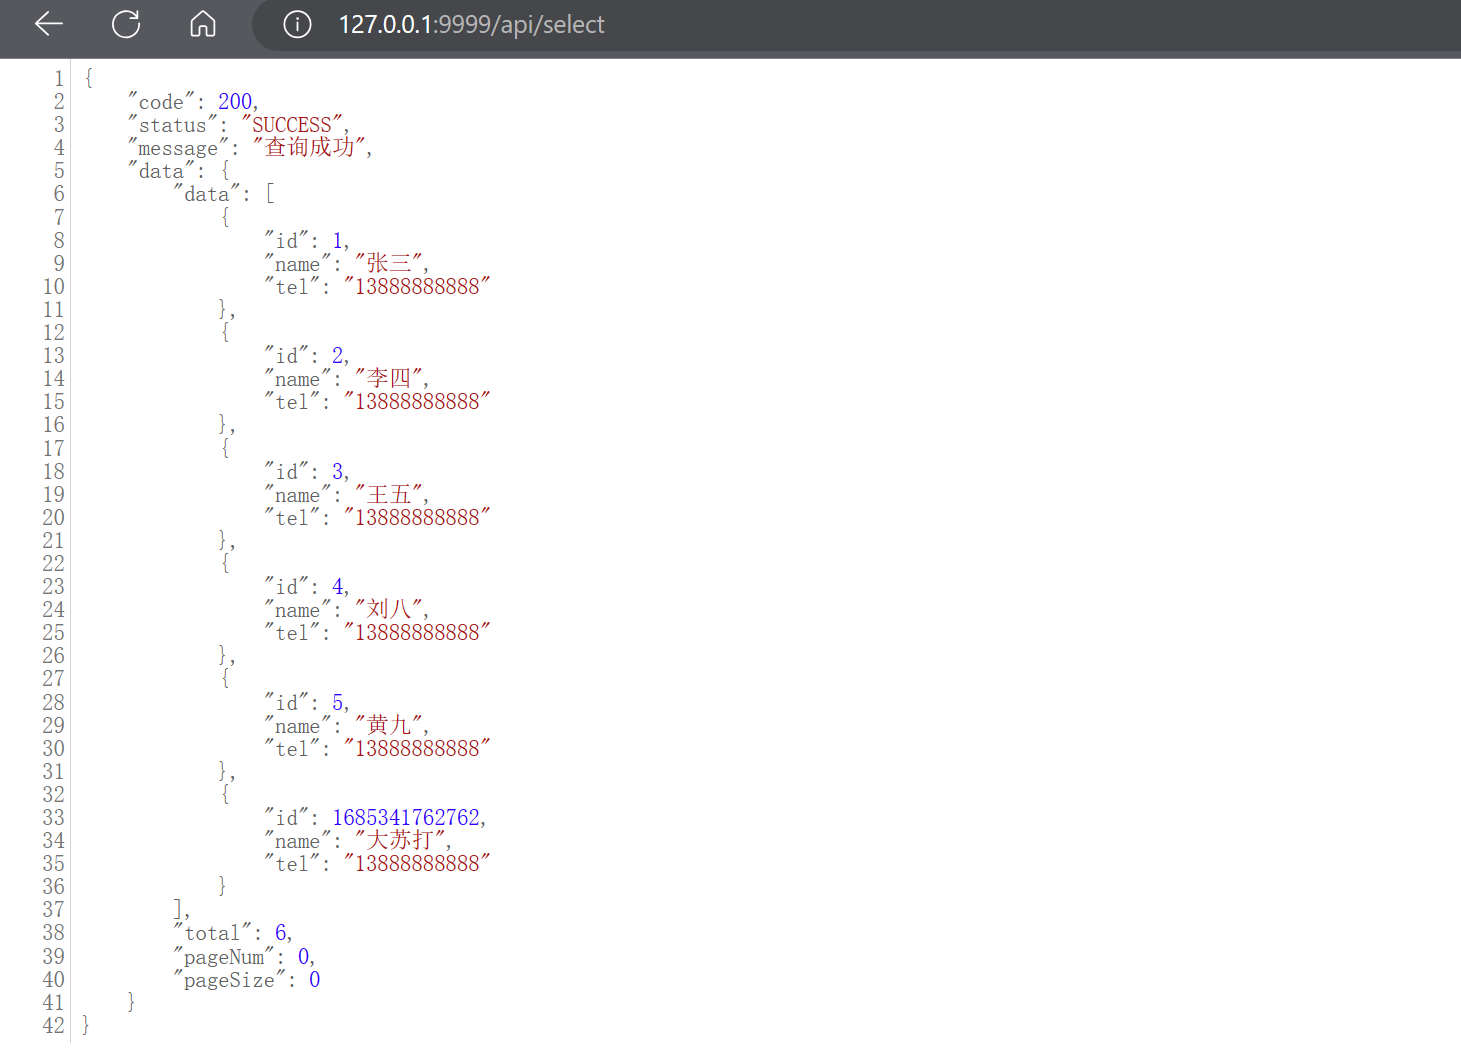The width and height of the screenshot is (1461, 1061).
Task: Click the "pageNum" key
Action: pyautogui.click(x=223, y=957)
